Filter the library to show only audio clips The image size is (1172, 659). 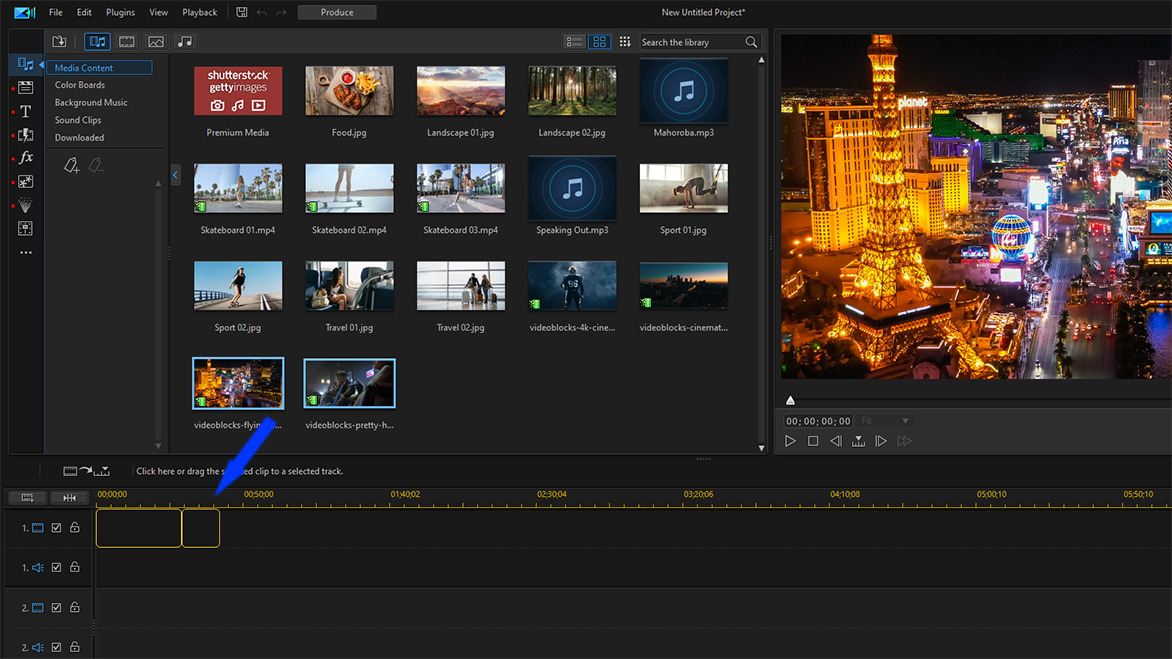pos(184,41)
